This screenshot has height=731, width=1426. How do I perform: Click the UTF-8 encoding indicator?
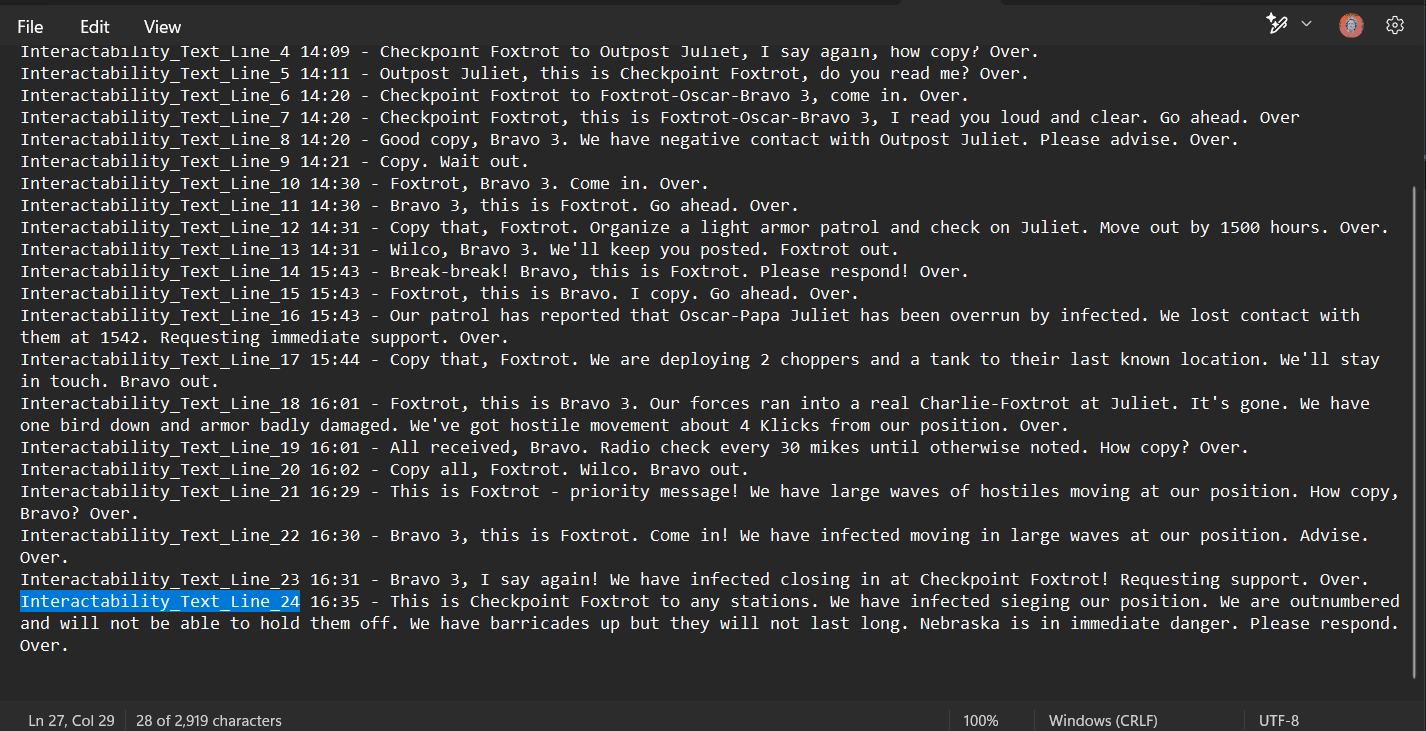(x=1279, y=720)
